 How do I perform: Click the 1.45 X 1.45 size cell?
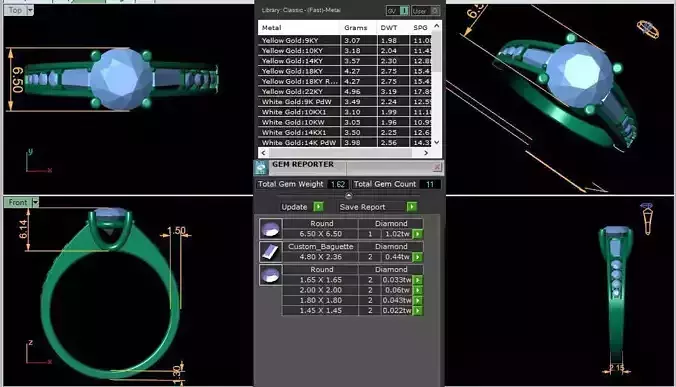coord(320,311)
